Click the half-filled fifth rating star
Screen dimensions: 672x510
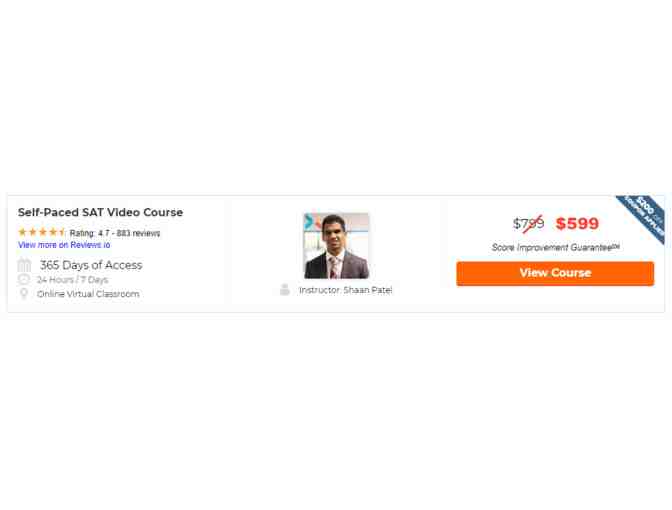[62, 232]
